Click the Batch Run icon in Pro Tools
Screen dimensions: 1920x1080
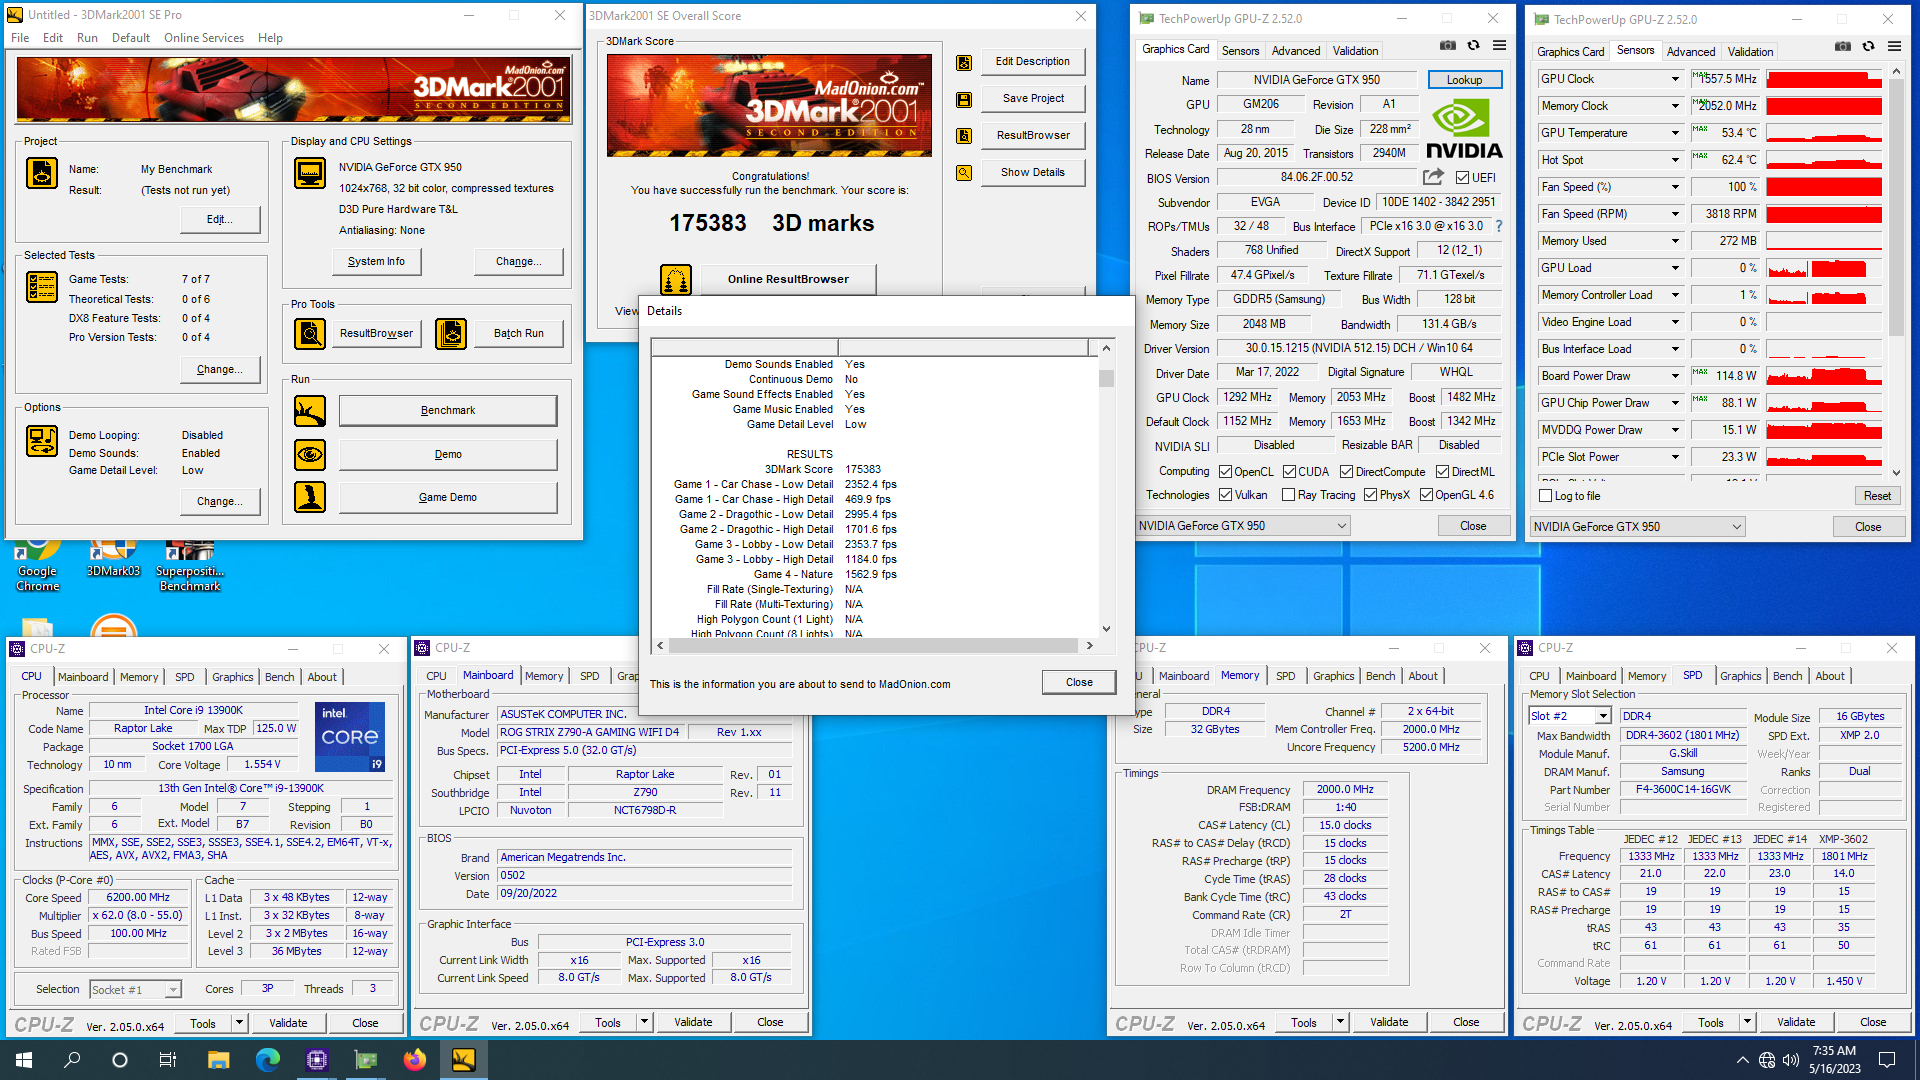pyautogui.click(x=451, y=333)
